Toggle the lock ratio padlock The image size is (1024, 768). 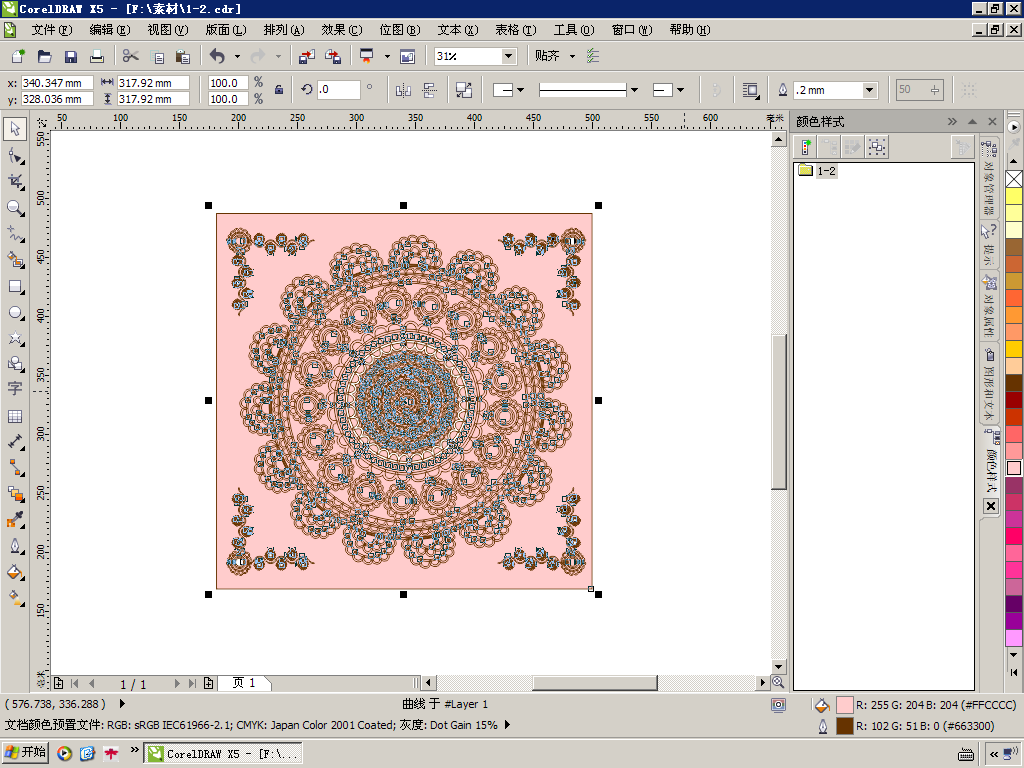pyautogui.click(x=279, y=90)
